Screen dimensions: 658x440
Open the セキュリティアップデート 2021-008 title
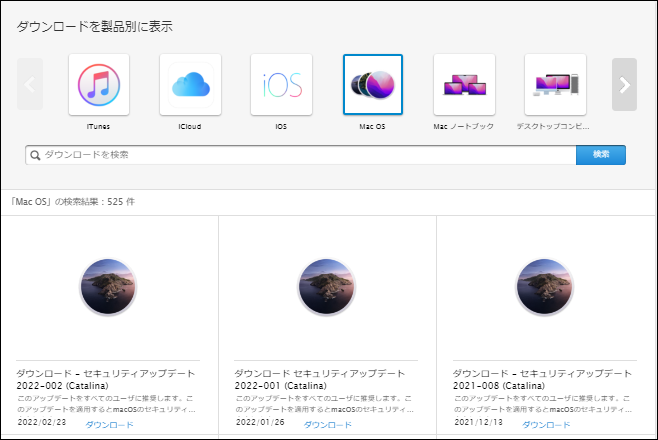(541, 378)
